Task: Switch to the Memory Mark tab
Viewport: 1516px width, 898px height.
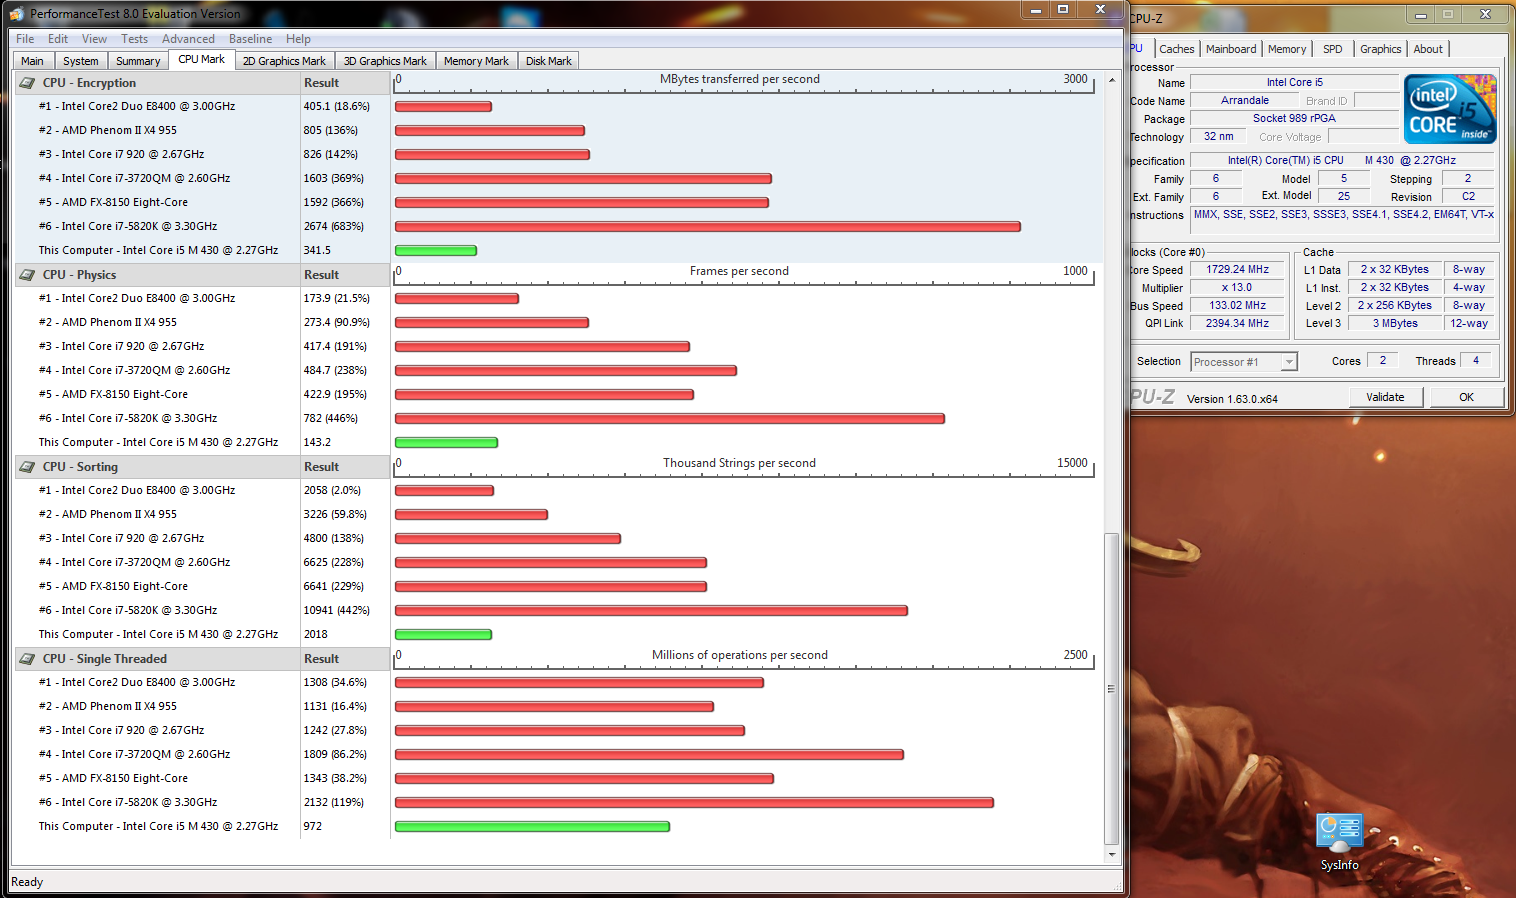Action: (476, 61)
